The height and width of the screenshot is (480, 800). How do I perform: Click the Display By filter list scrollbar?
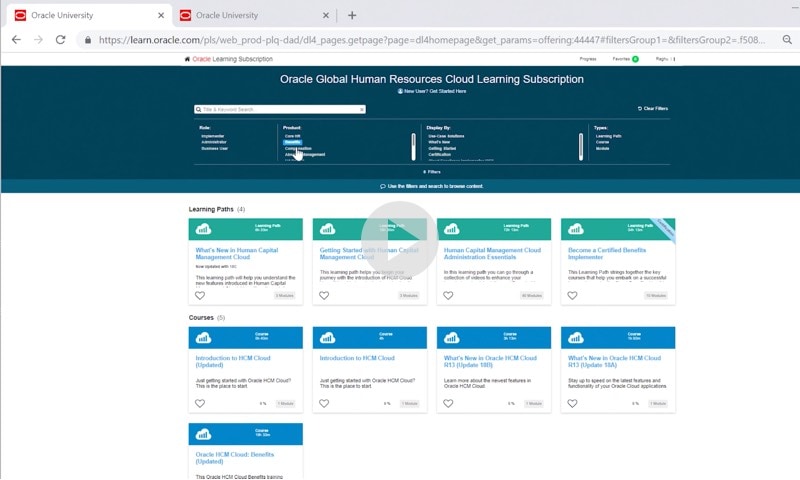[581, 147]
